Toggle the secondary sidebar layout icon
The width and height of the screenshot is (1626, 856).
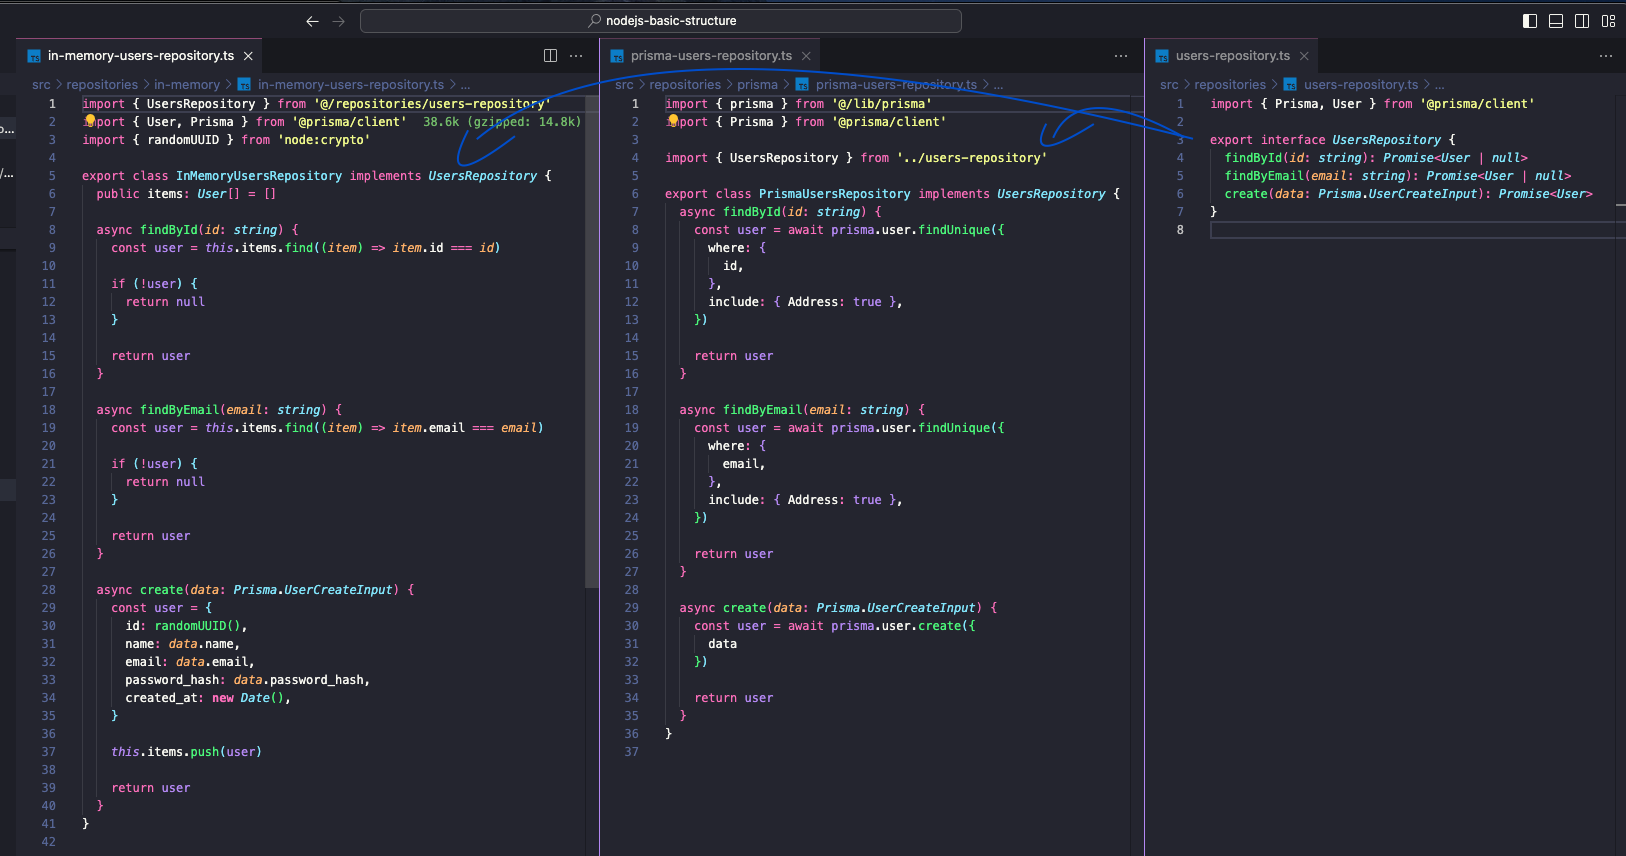(1582, 21)
